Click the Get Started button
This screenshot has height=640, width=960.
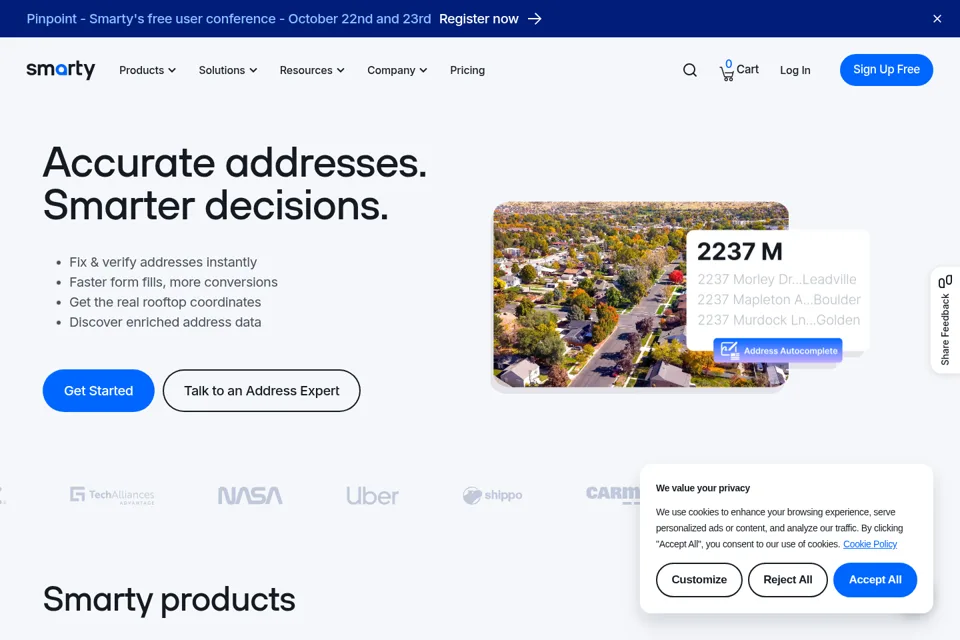tap(99, 391)
